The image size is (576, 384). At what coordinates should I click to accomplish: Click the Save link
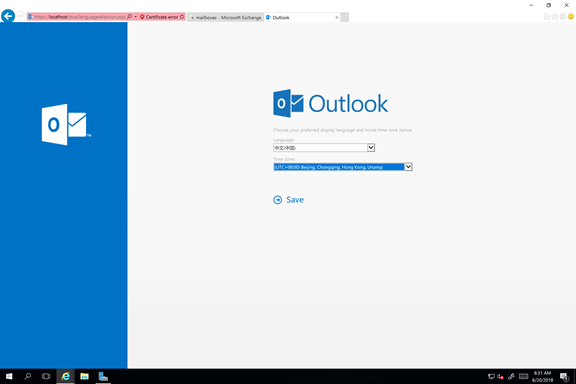[295, 200]
